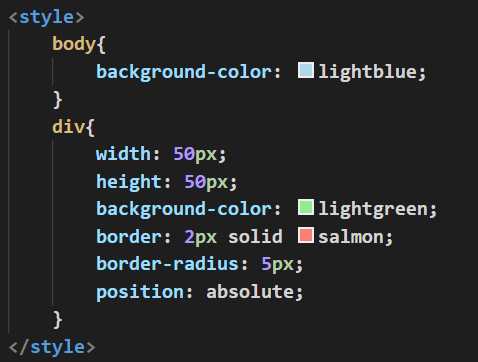Select the solid border style keyword
The height and width of the screenshot is (362, 478).
(255, 236)
